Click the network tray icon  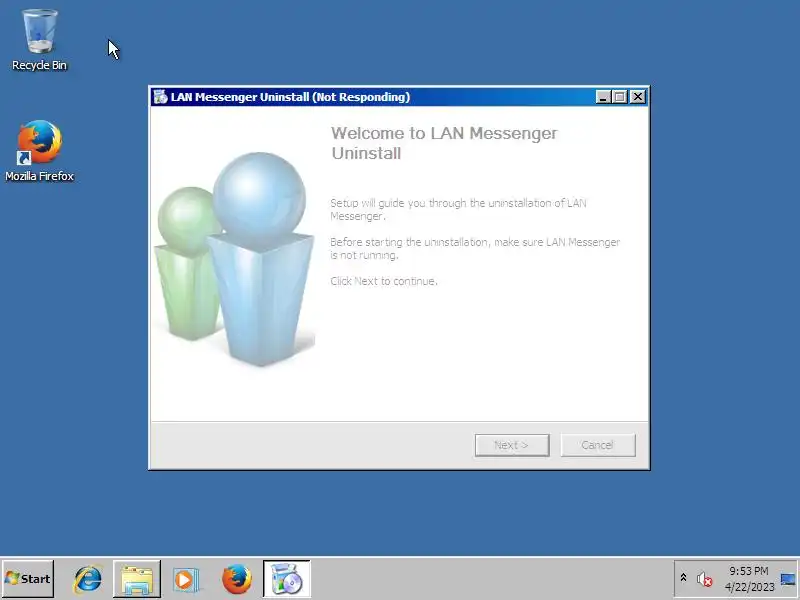[788, 579]
